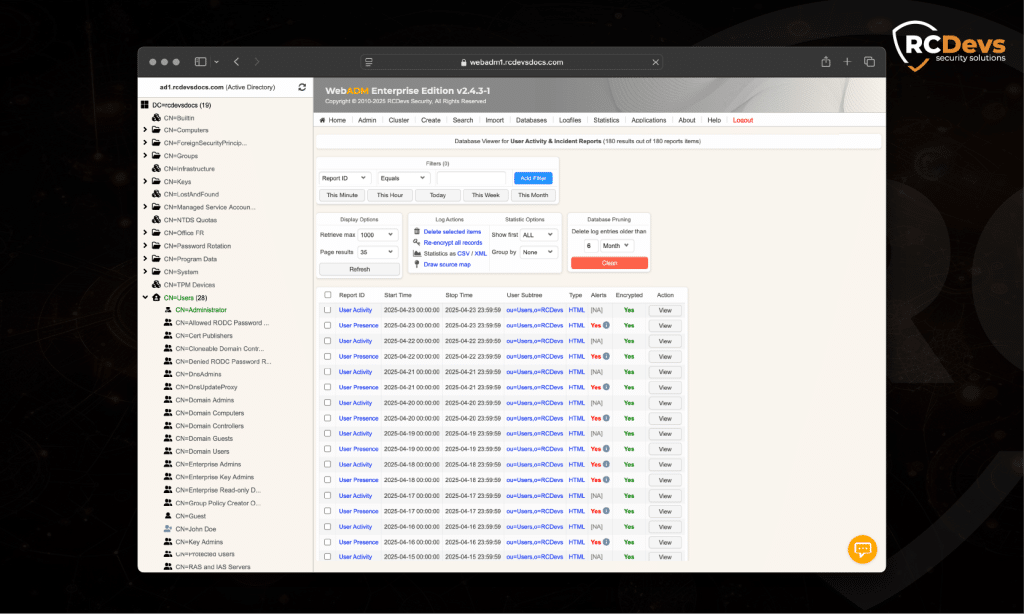Click the browser forward arrow
Image resolution: width=1024 pixels, height=614 pixels.
click(257, 62)
